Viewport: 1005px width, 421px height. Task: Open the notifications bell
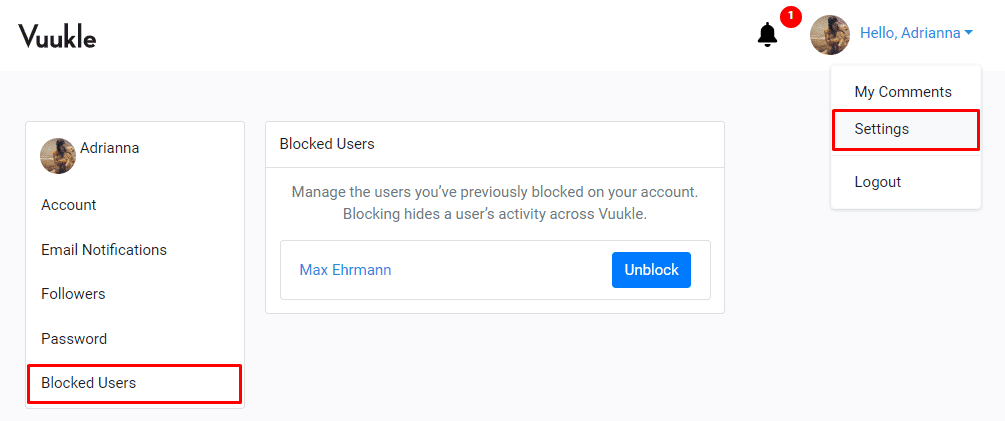[767, 35]
